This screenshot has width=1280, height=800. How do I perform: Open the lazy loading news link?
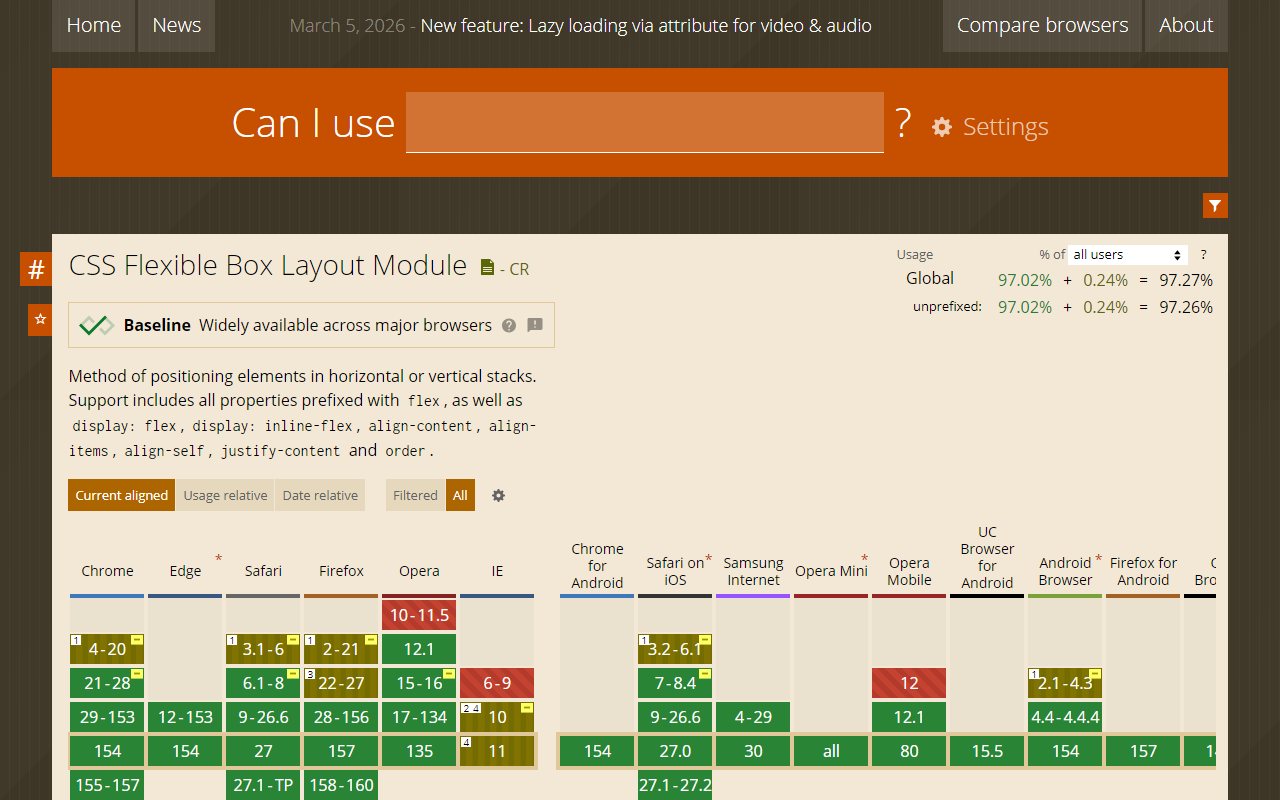click(646, 26)
